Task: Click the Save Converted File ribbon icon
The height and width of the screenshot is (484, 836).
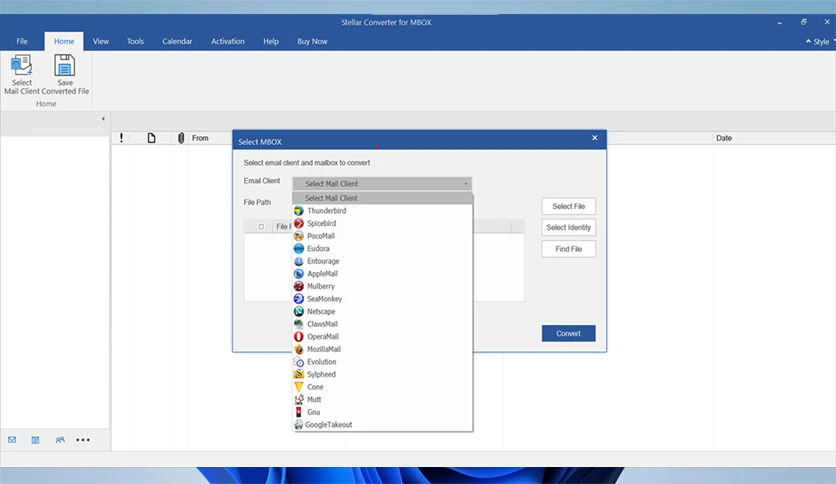Action: point(65,74)
